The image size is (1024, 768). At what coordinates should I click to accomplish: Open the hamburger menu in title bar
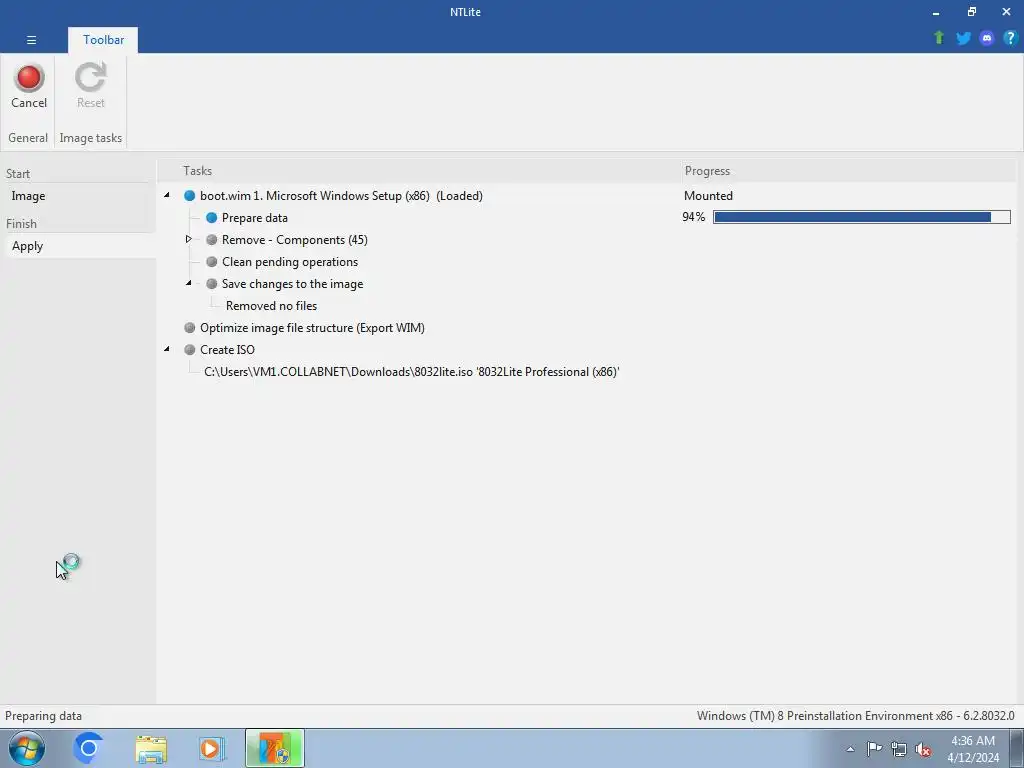tap(31, 40)
